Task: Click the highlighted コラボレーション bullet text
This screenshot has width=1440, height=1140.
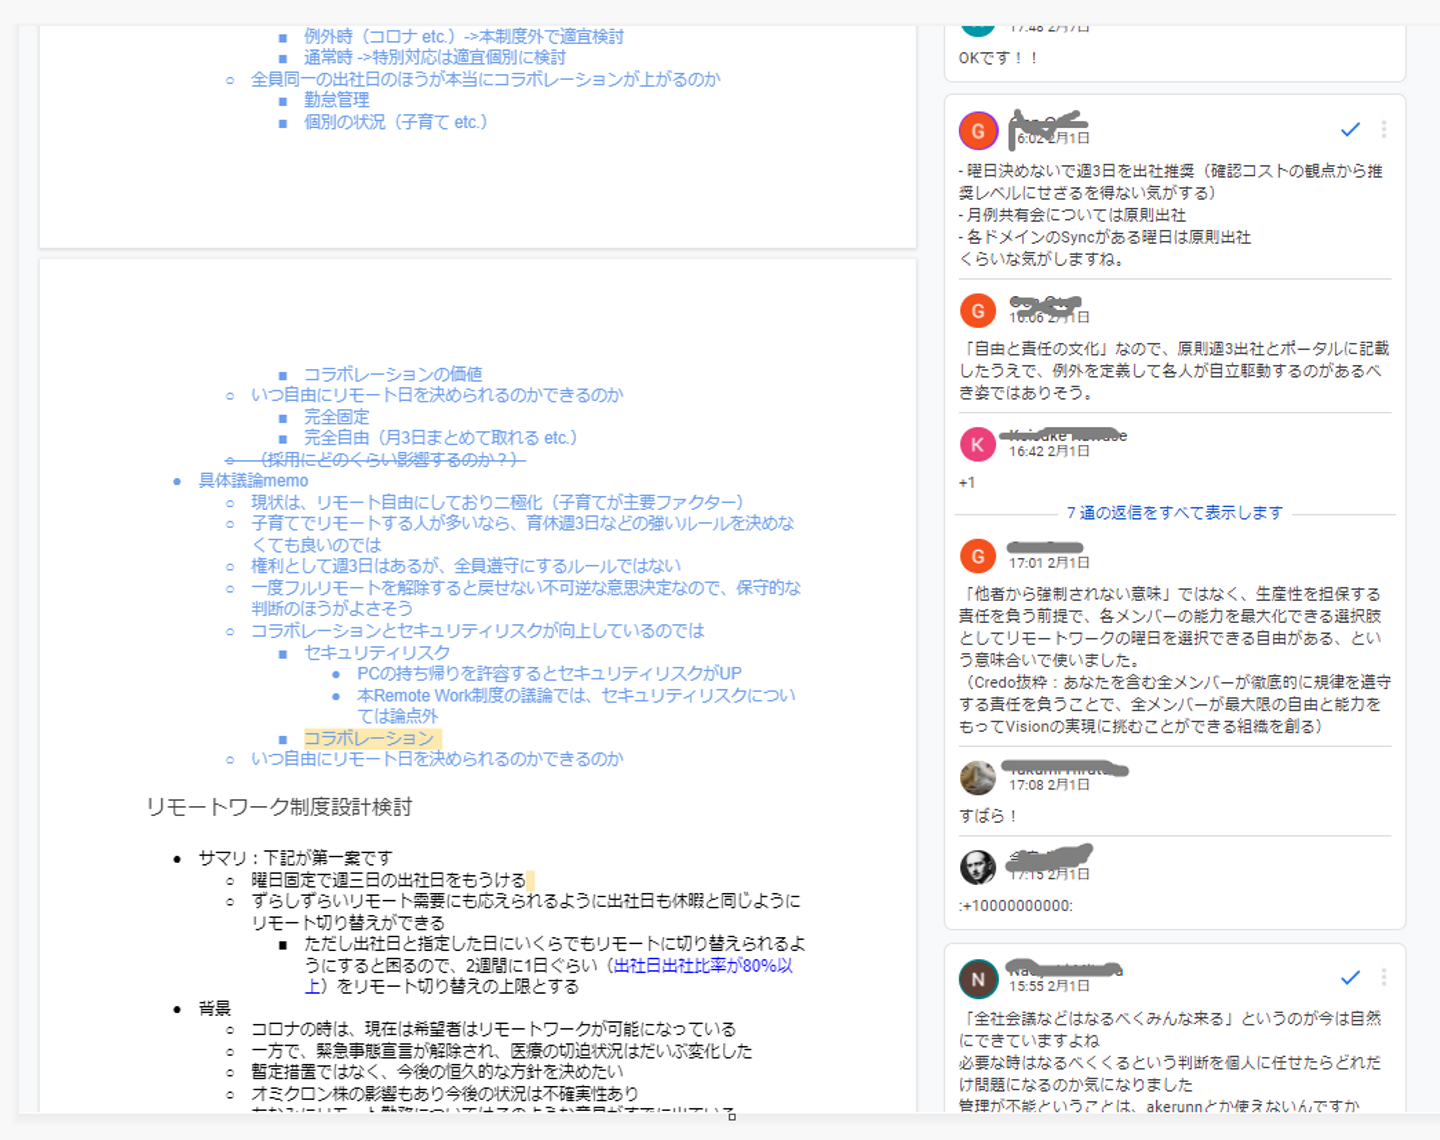Action: (x=369, y=738)
